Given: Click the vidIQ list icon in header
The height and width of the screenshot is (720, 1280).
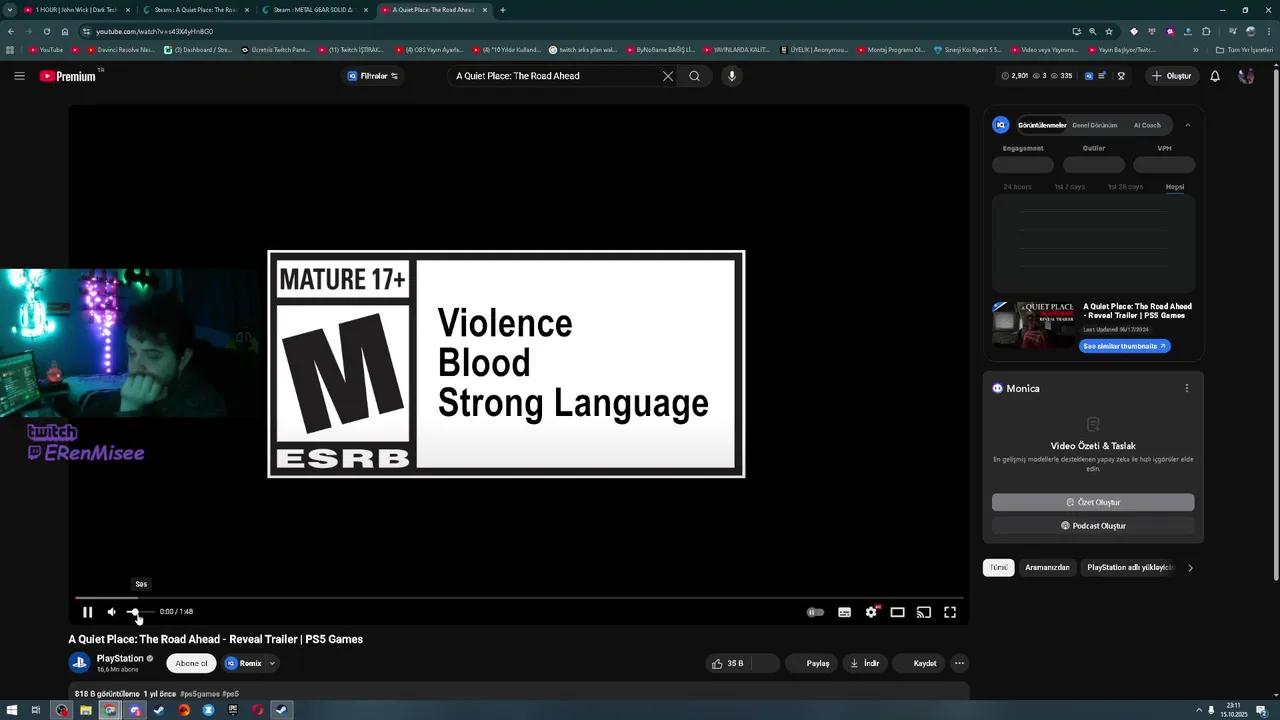Looking at the screenshot, I should click(1102, 76).
